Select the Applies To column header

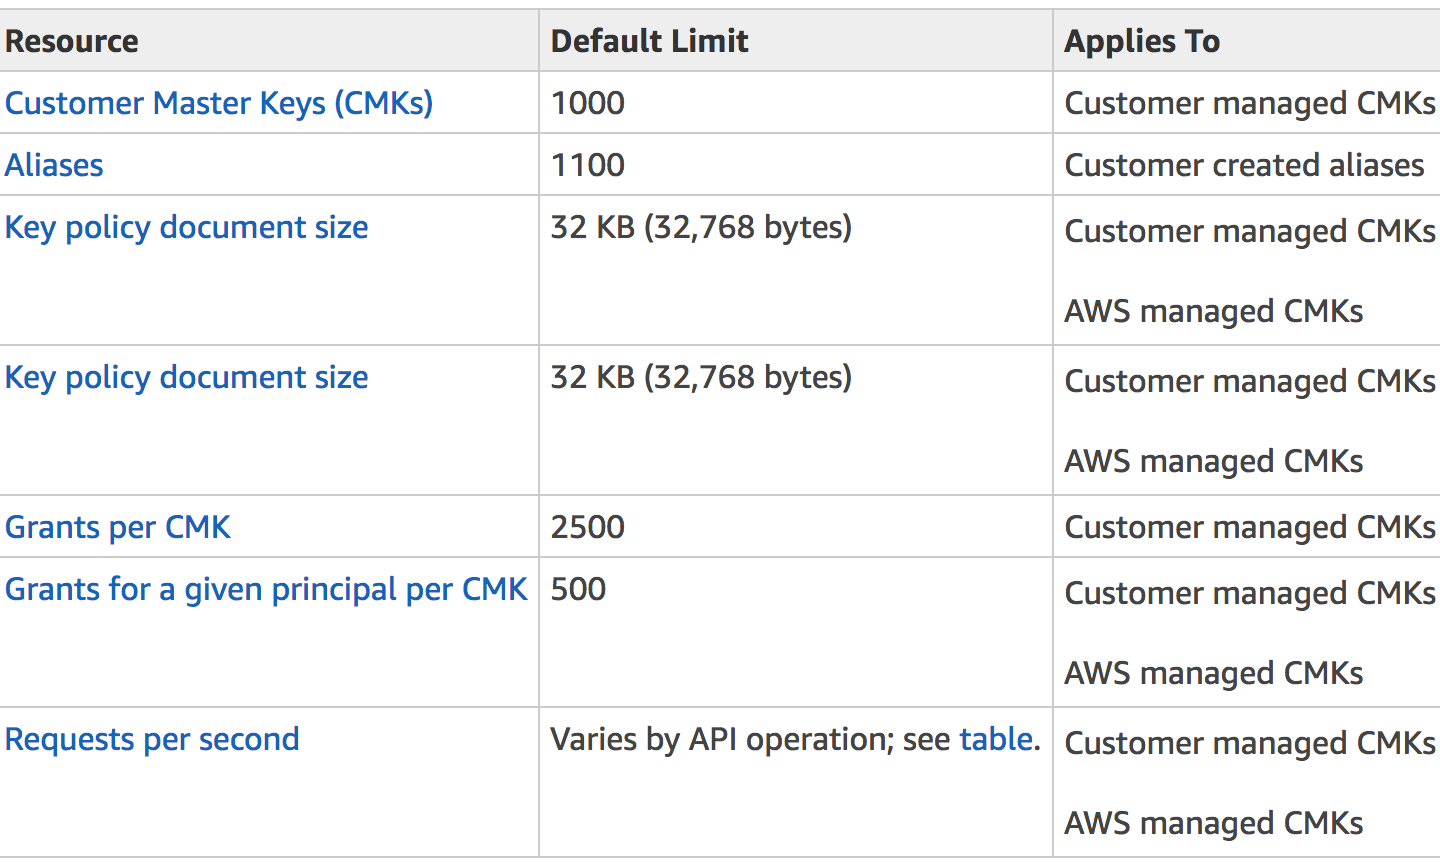1142,41
